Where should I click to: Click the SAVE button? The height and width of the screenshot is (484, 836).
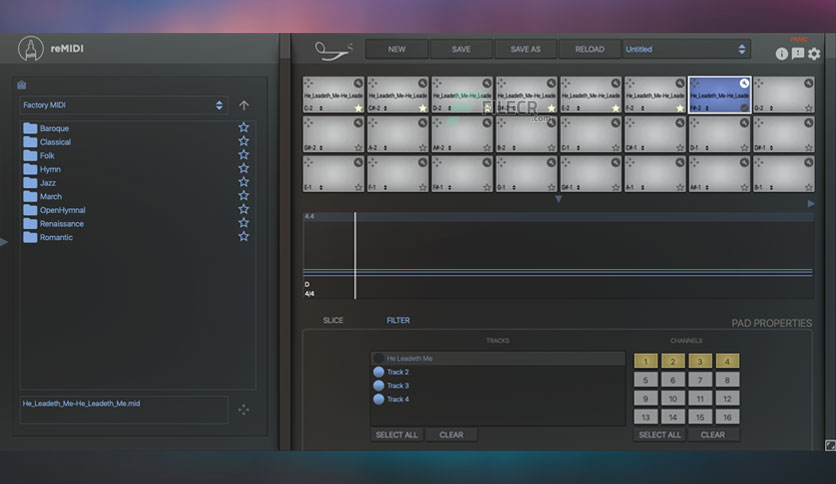point(461,49)
